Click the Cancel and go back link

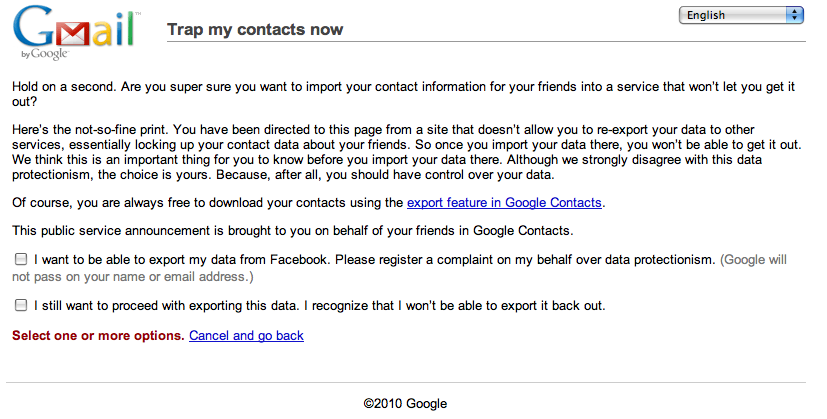pyautogui.click(x=246, y=336)
